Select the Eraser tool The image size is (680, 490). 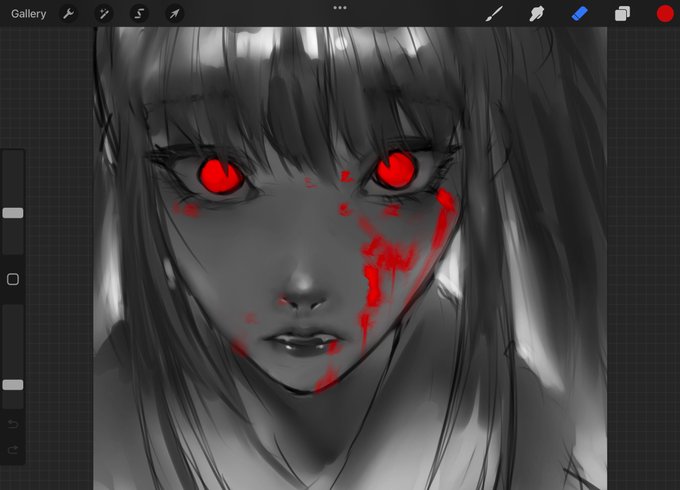point(579,14)
